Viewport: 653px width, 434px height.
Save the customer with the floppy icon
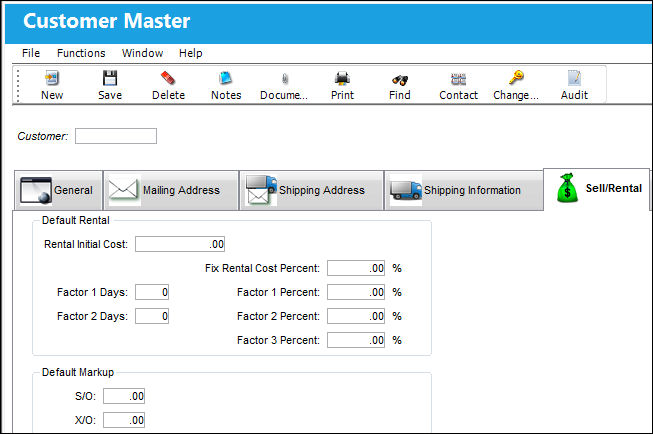point(110,78)
